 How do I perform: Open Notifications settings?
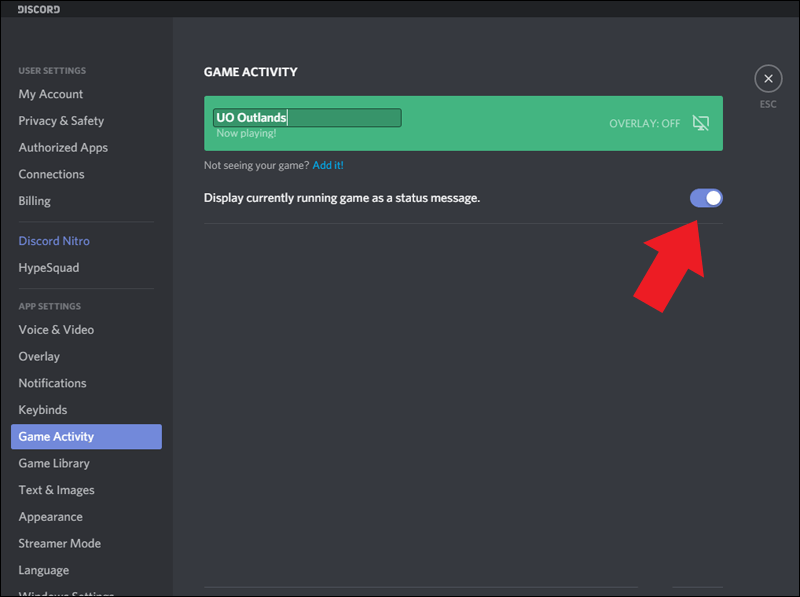coord(52,383)
